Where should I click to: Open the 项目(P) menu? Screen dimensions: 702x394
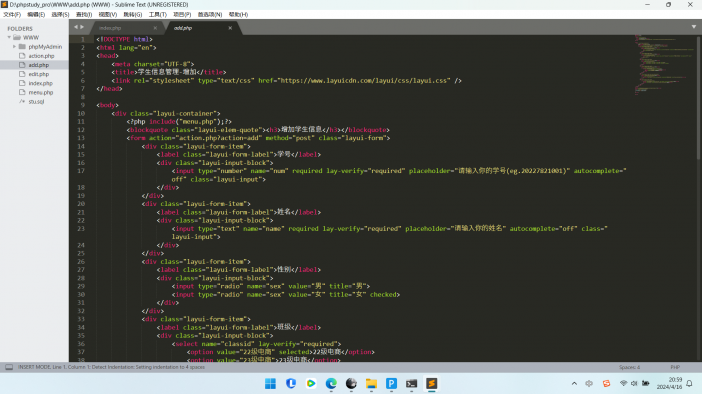[182, 14]
